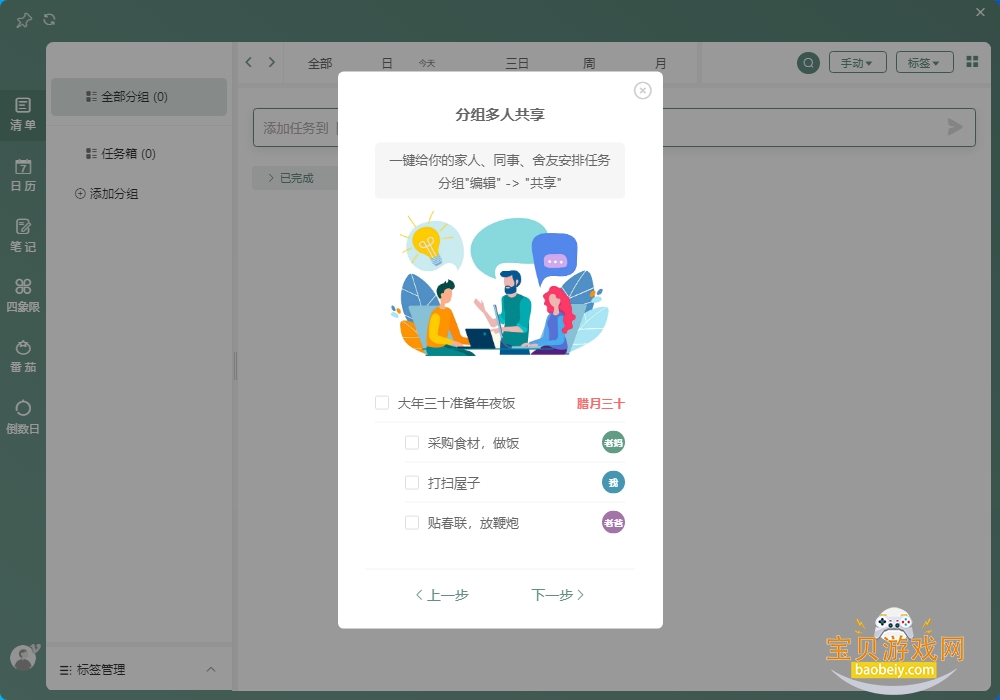Open the 四象限 quadrant view icon
Image resolution: width=1000 pixels, height=700 pixels.
(x=23, y=296)
